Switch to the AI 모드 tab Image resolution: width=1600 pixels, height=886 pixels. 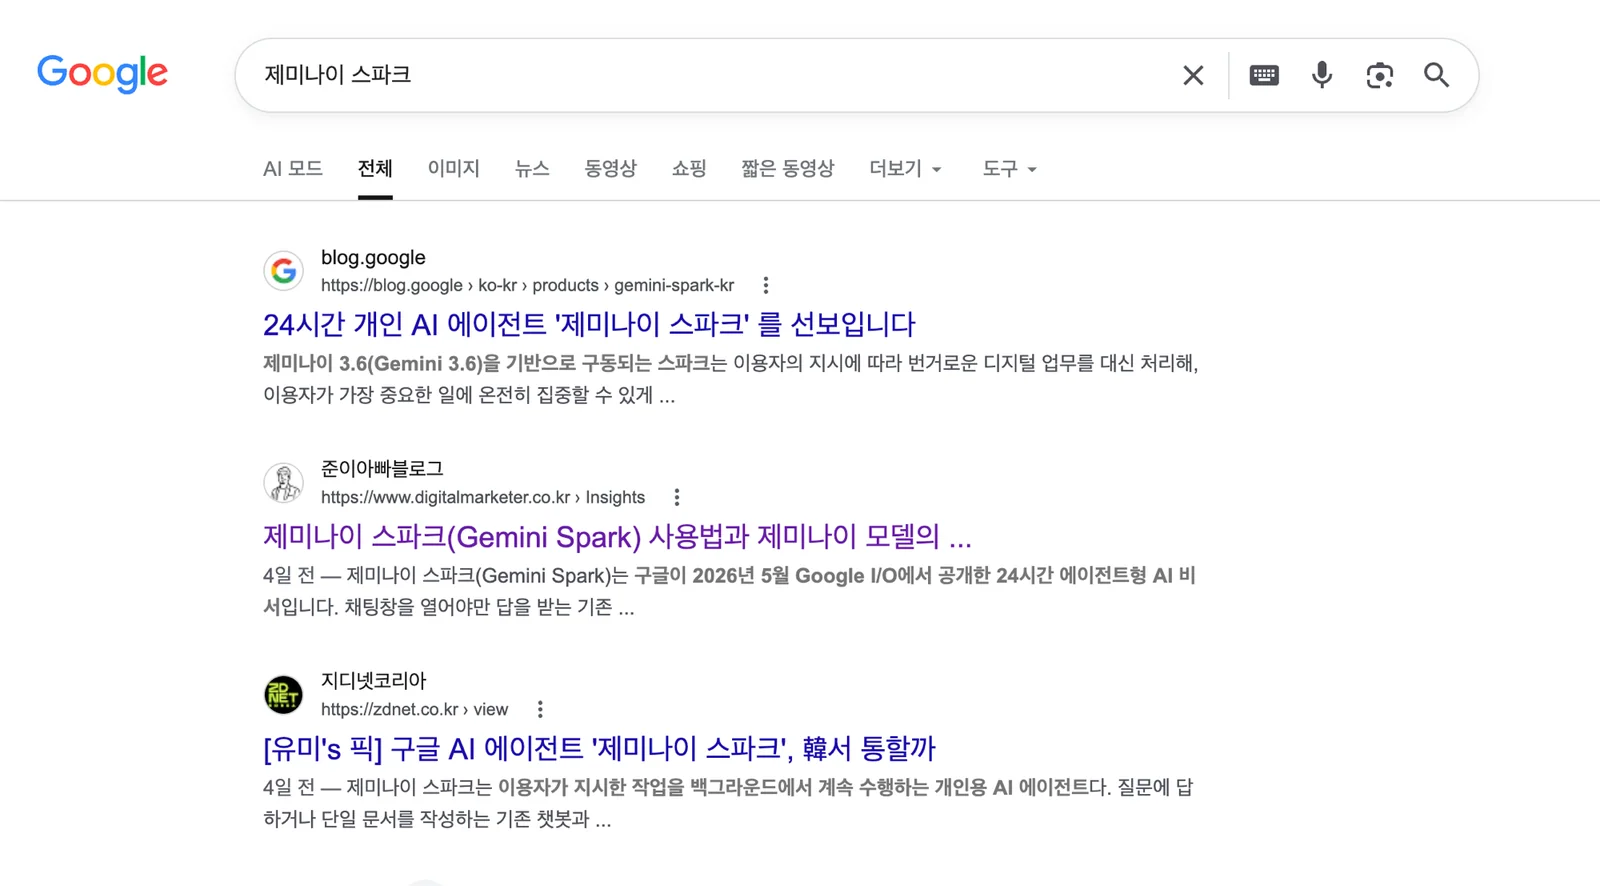click(x=293, y=169)
